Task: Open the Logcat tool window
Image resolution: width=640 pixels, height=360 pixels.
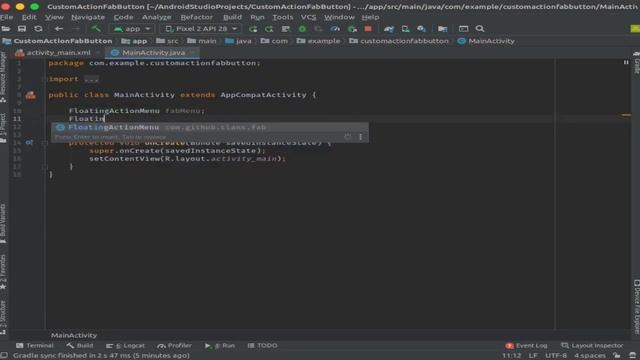Action: (125, 346)
